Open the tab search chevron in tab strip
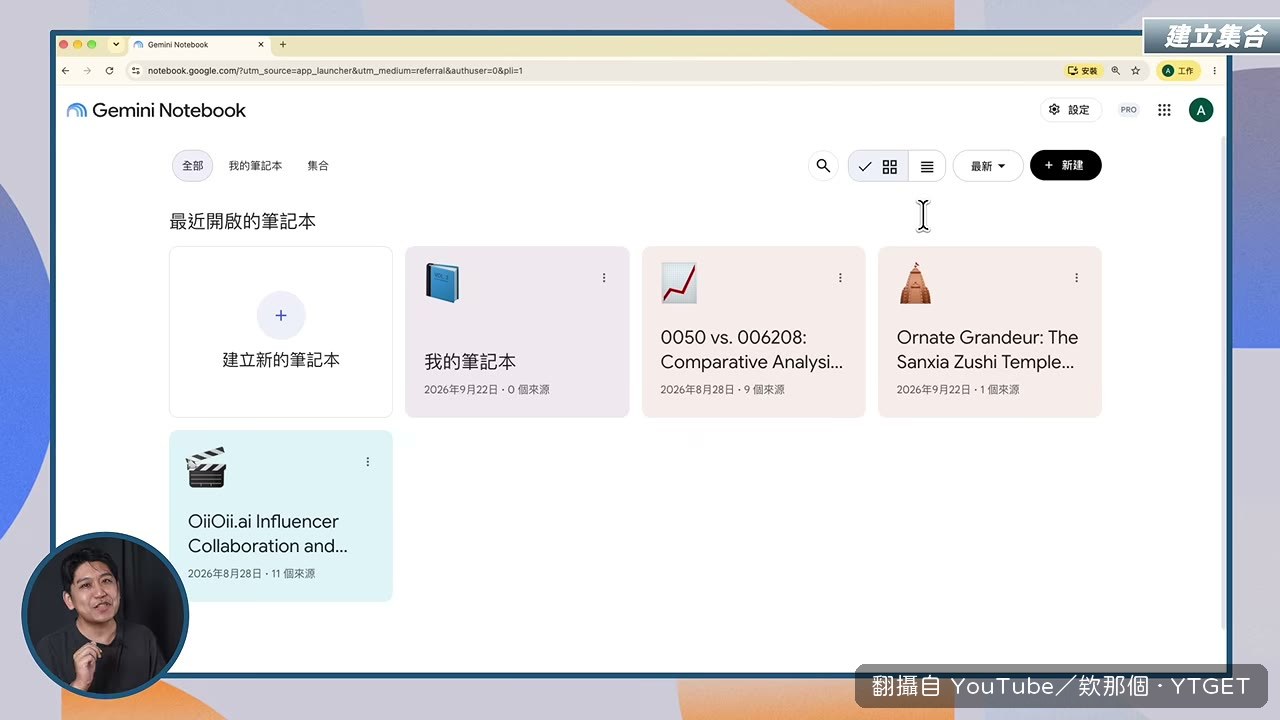 [116, 45]
